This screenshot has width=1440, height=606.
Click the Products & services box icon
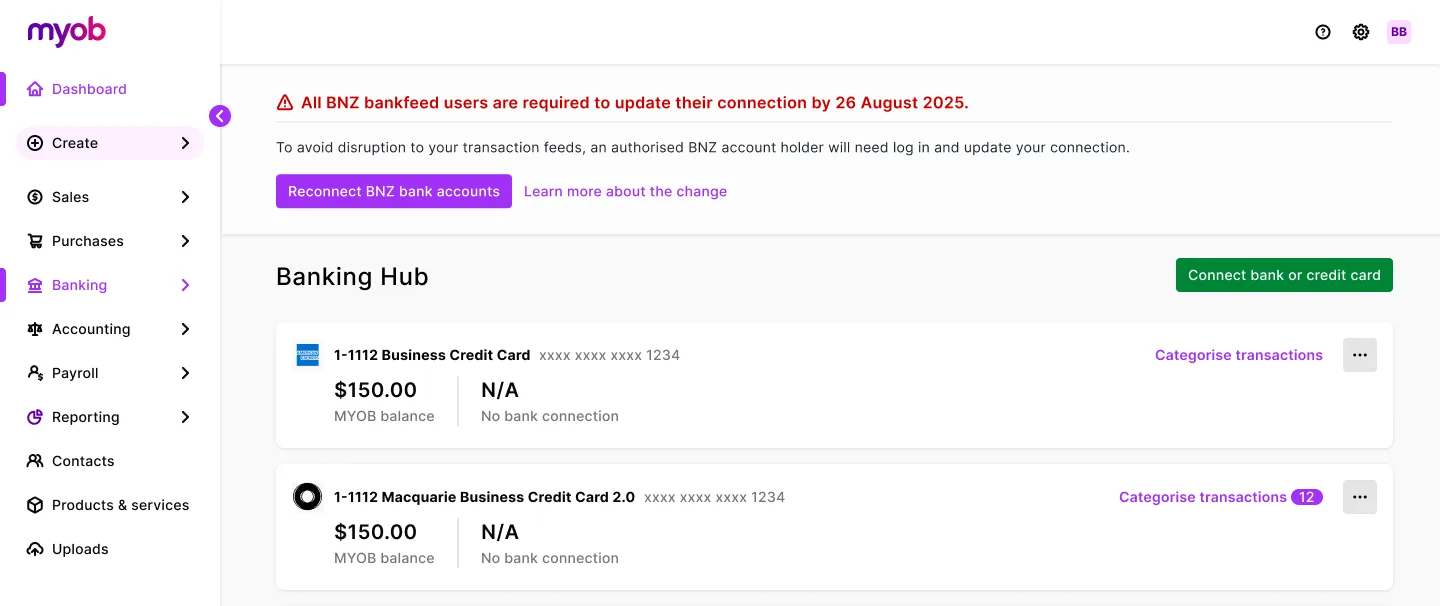click(35, 505)
